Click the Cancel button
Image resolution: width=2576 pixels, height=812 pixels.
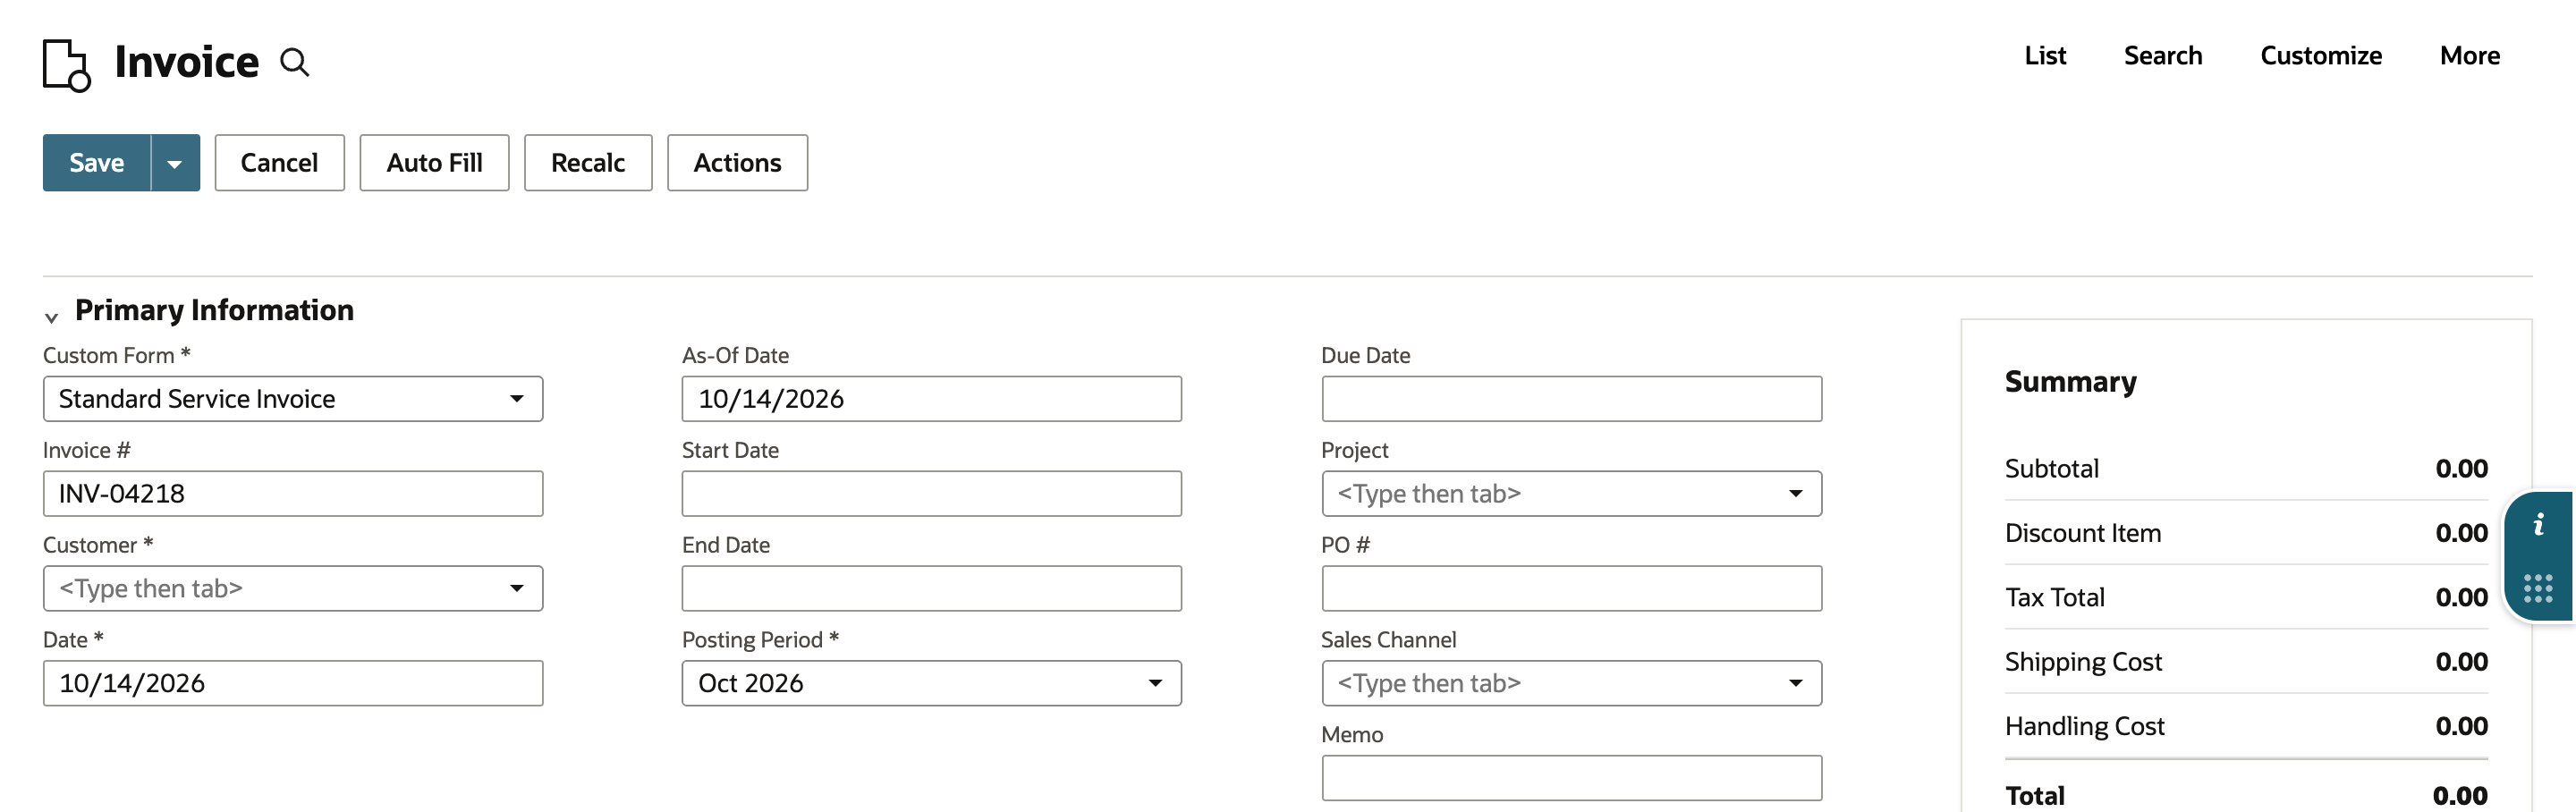(279, 163)
